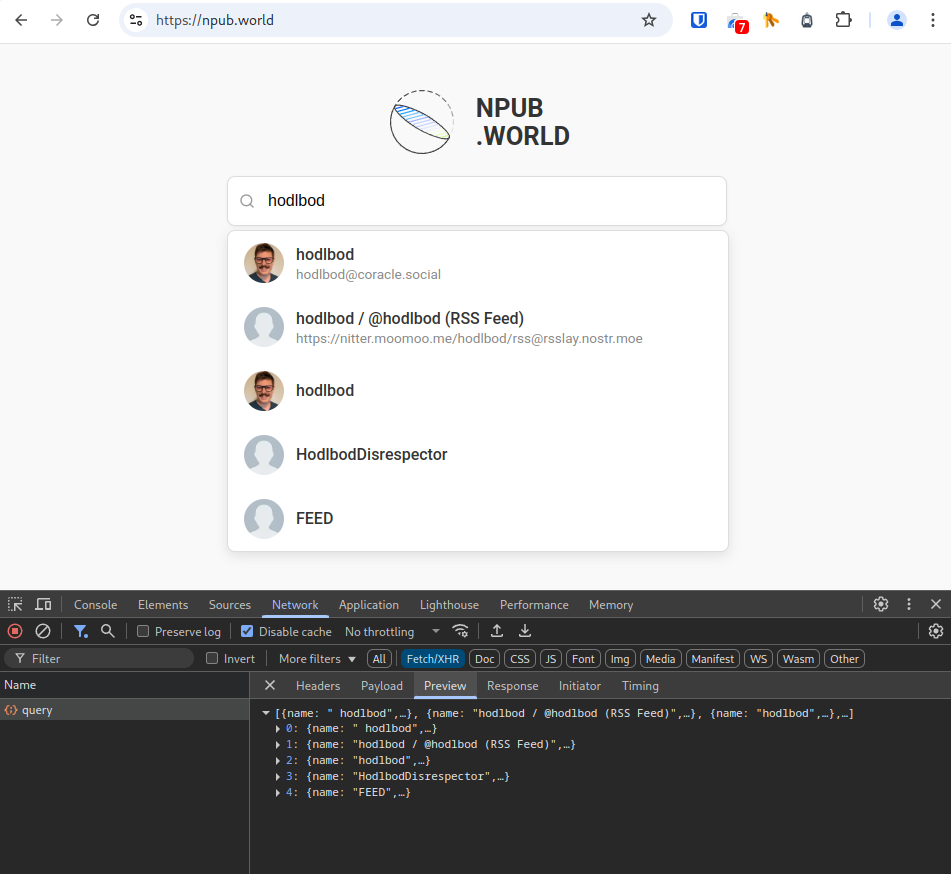
Task: Export HAR with the download icon
Action: pyautogui.click(x=525, y=631)
